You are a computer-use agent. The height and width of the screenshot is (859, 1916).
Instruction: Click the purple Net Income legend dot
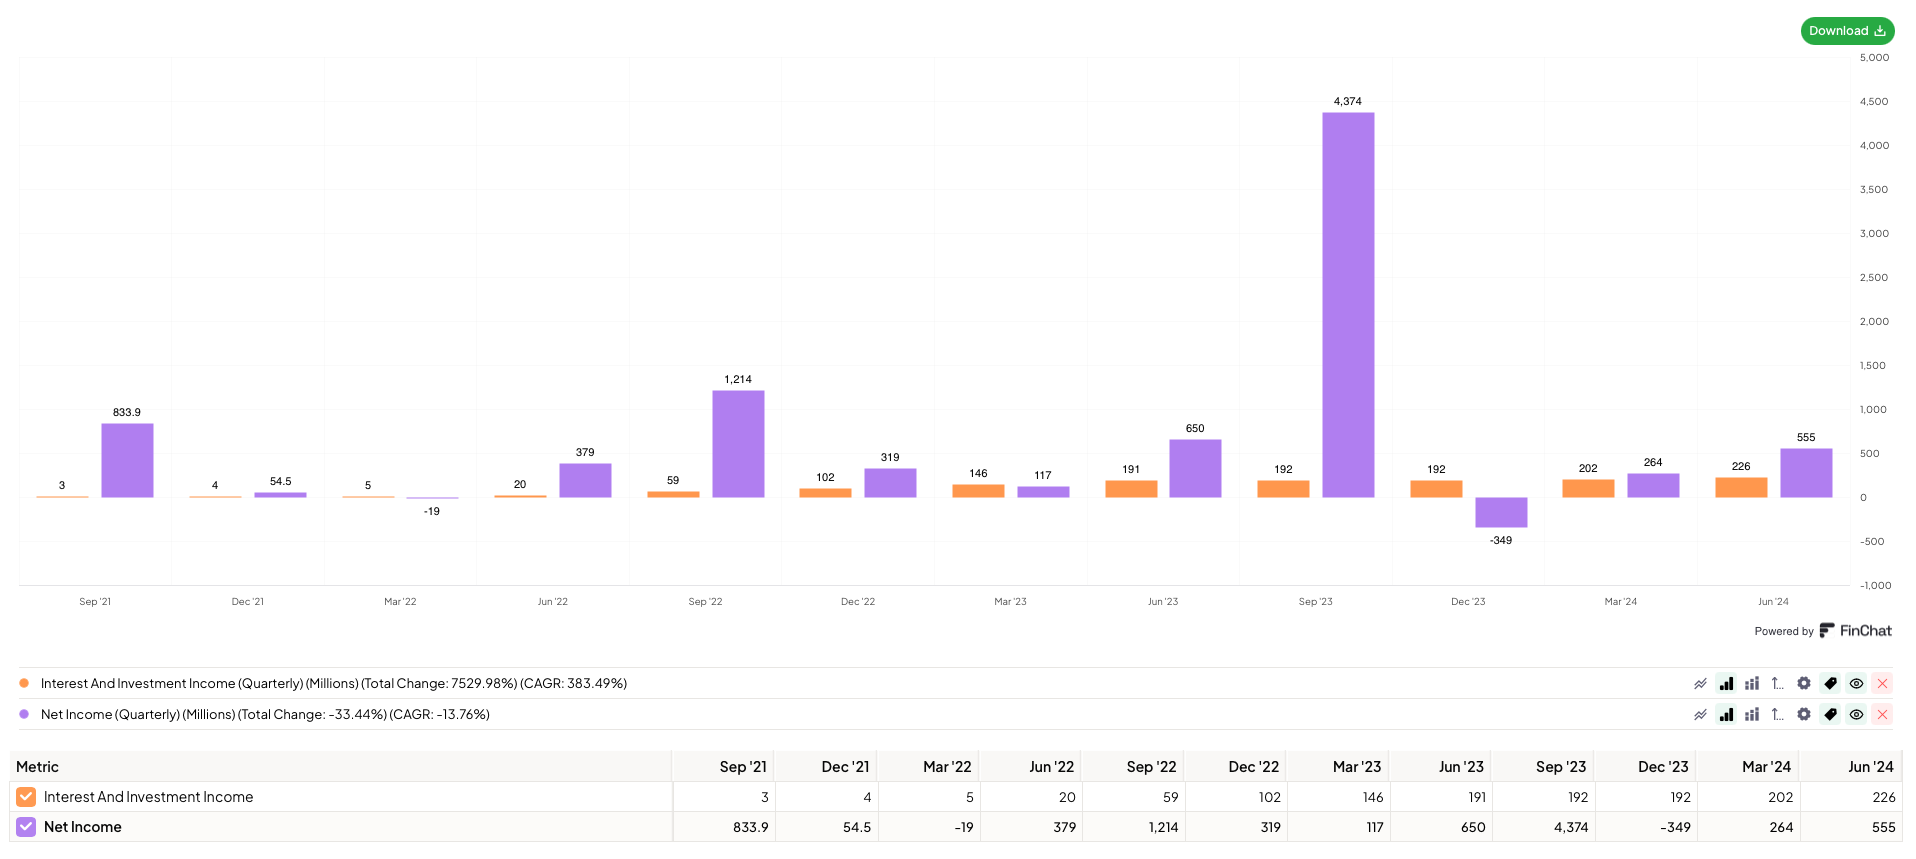pyautogui.click(x=24, y=715)
